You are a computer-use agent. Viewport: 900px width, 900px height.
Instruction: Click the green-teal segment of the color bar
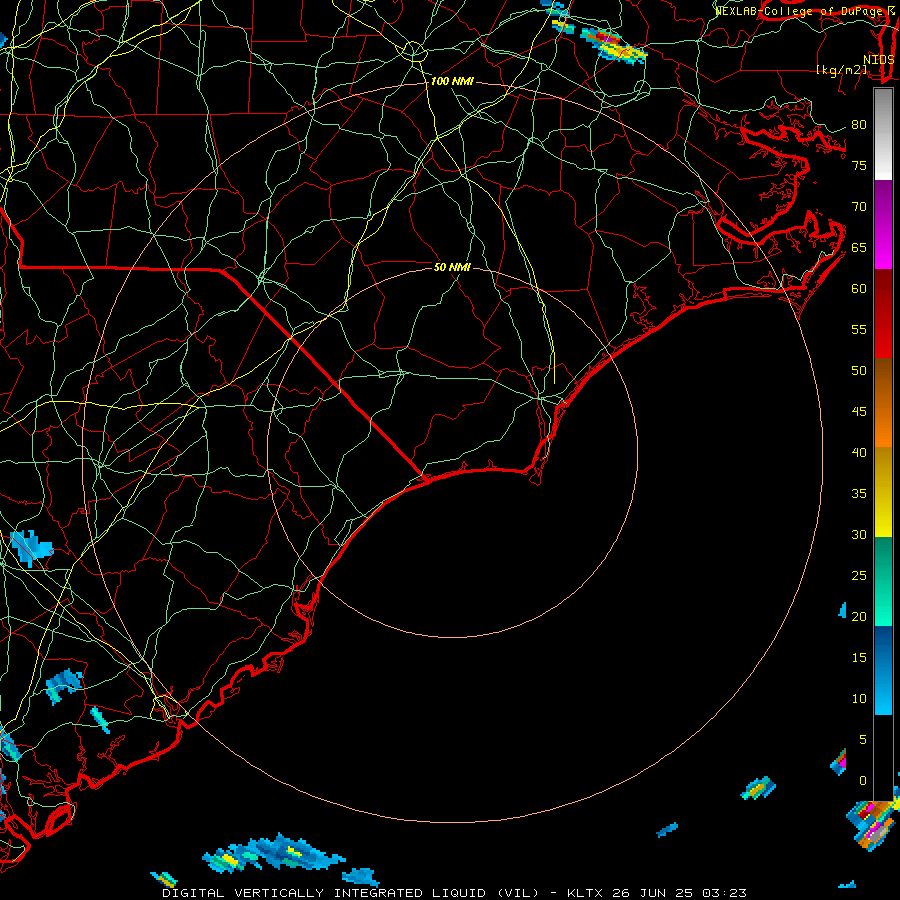point(883,581)
